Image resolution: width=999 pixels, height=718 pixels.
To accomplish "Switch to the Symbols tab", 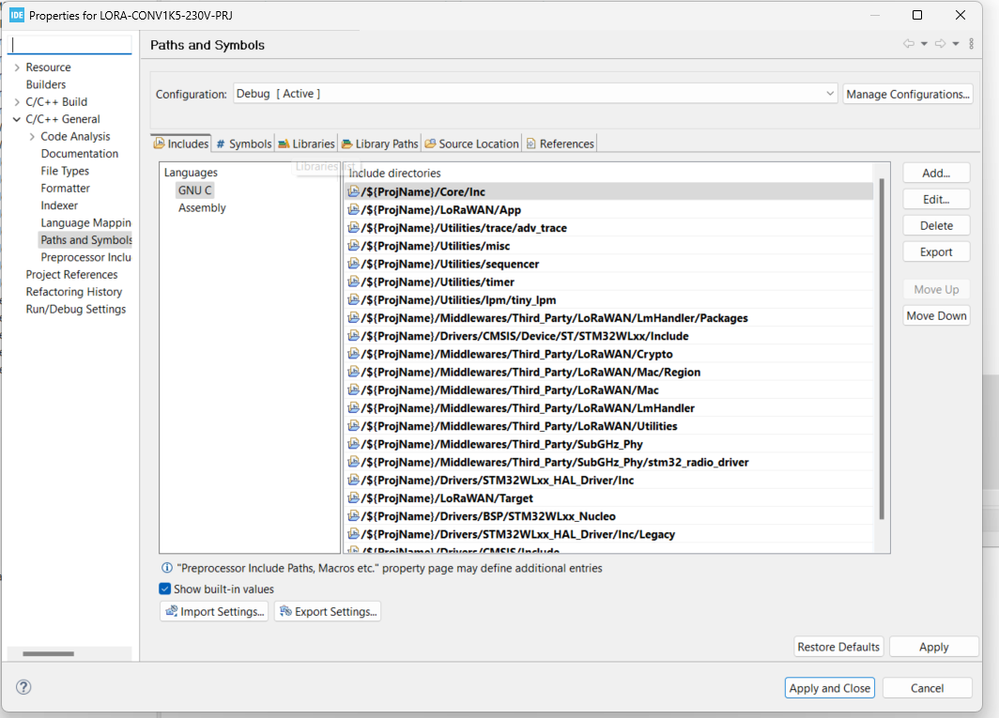I will pyautogui.click(x=244, y=144).
